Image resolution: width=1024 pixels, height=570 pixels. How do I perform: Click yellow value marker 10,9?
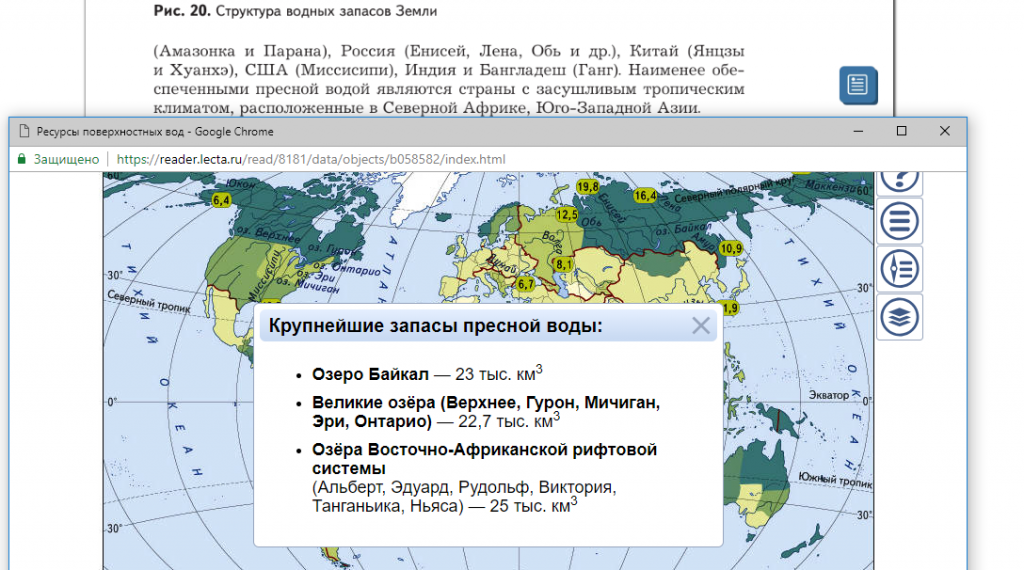tap(731, 249)
